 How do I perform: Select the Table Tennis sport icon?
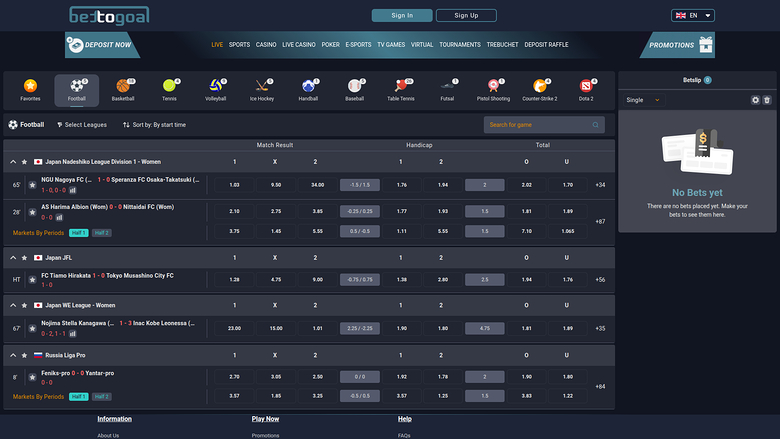click(x=400, y=90)
